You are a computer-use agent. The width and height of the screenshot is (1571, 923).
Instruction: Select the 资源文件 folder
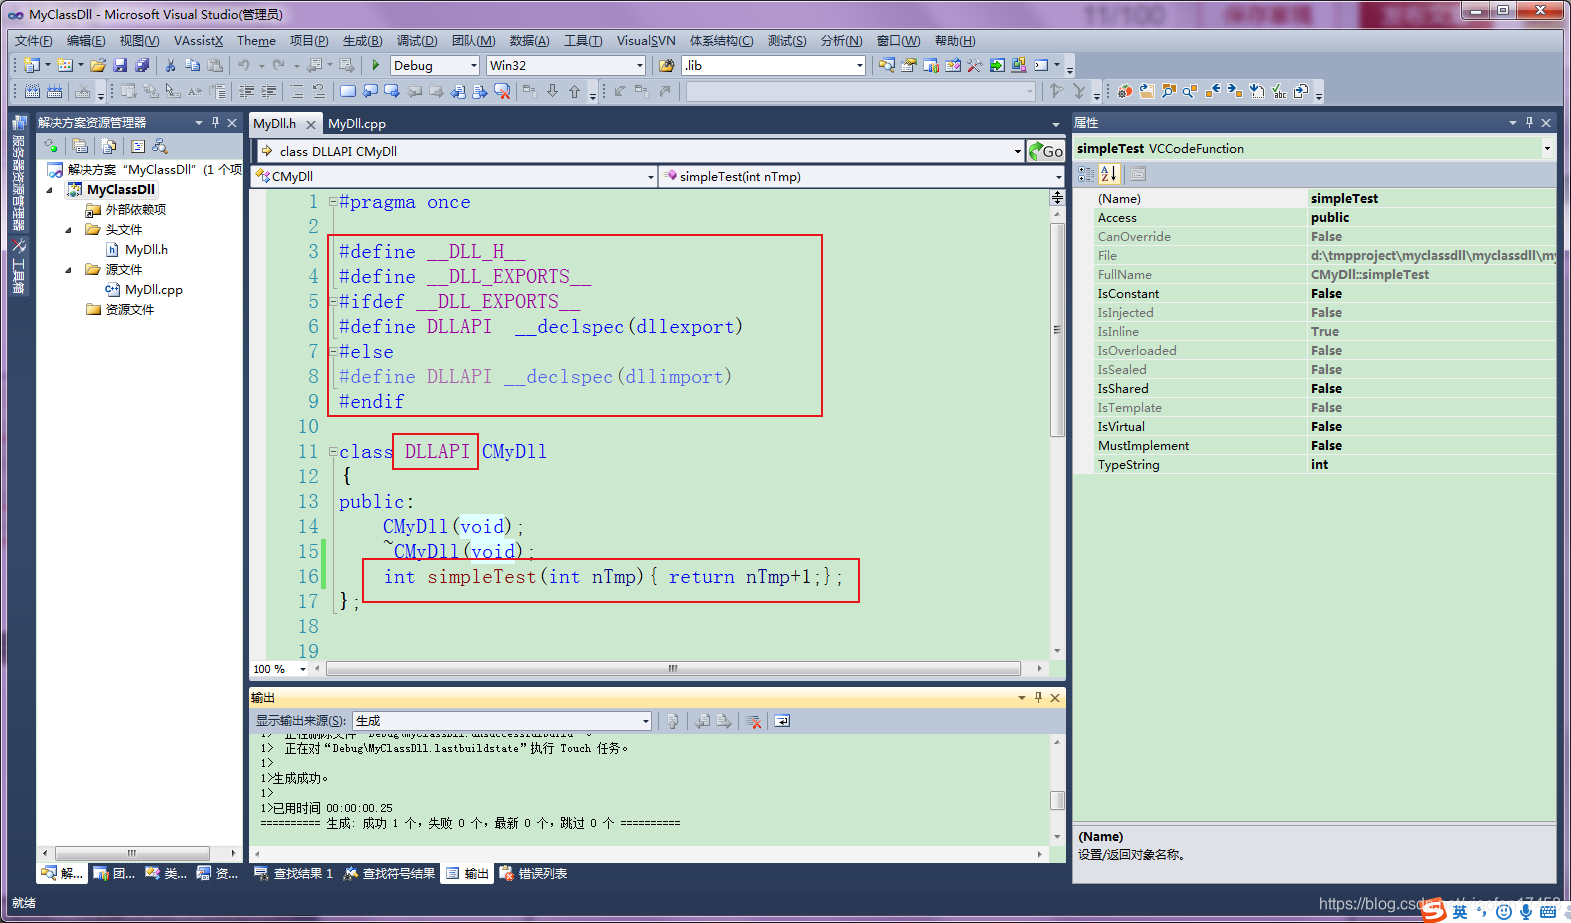[130, 310]
